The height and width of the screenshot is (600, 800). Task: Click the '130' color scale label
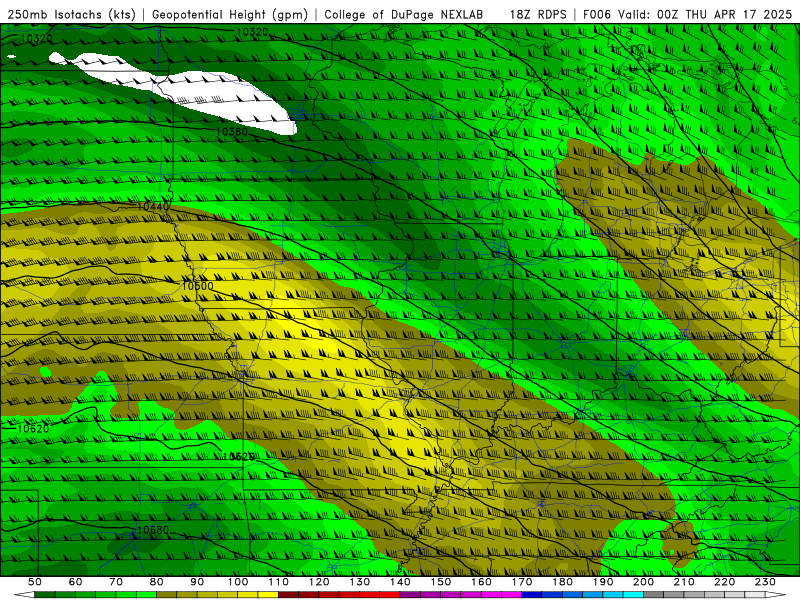[x=359, y=582]
